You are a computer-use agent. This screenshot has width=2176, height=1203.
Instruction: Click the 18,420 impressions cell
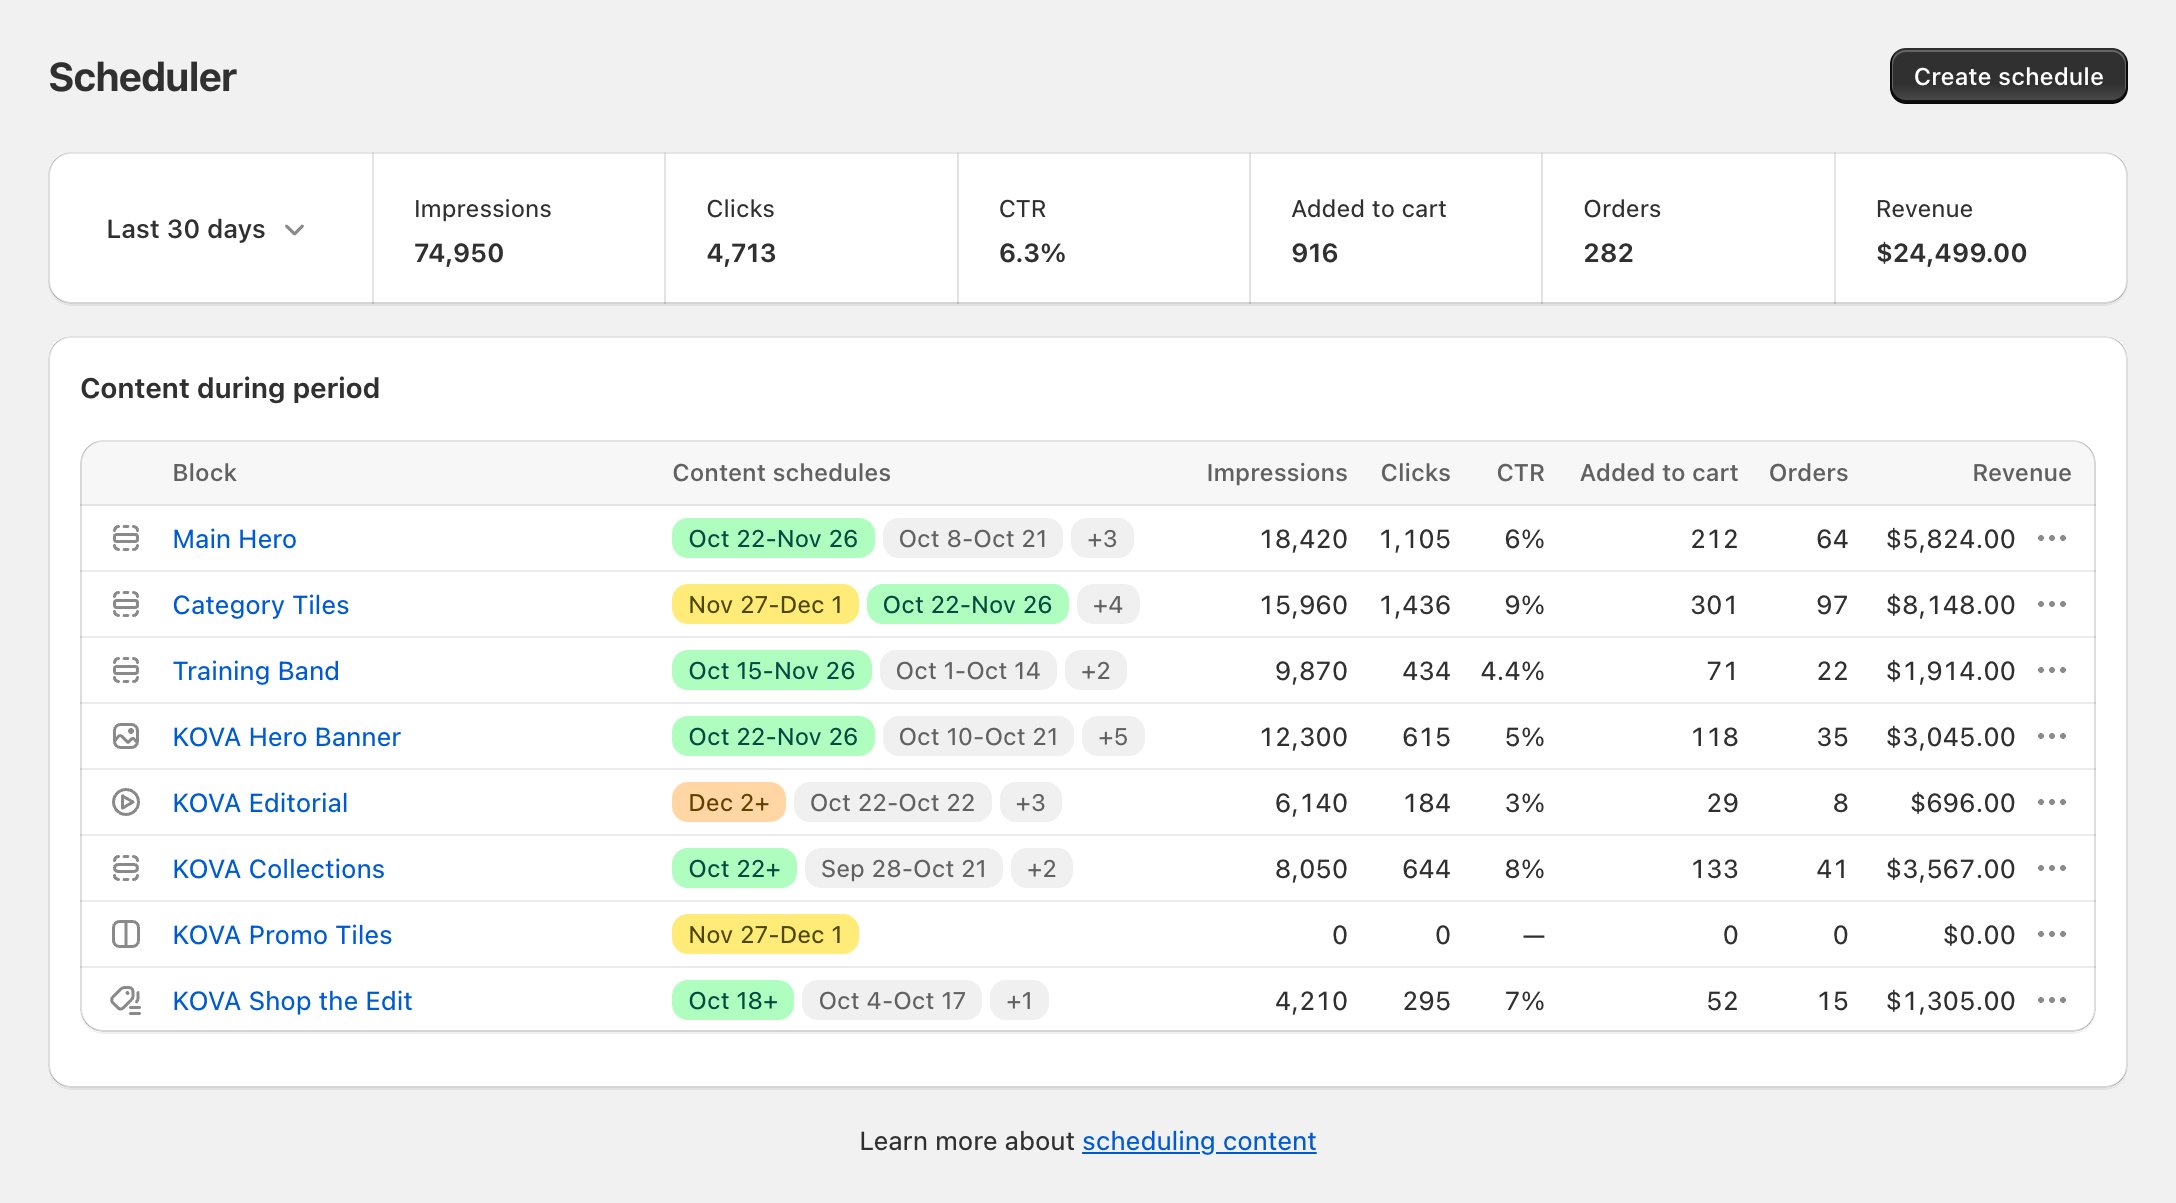[x=1303, y=539]
